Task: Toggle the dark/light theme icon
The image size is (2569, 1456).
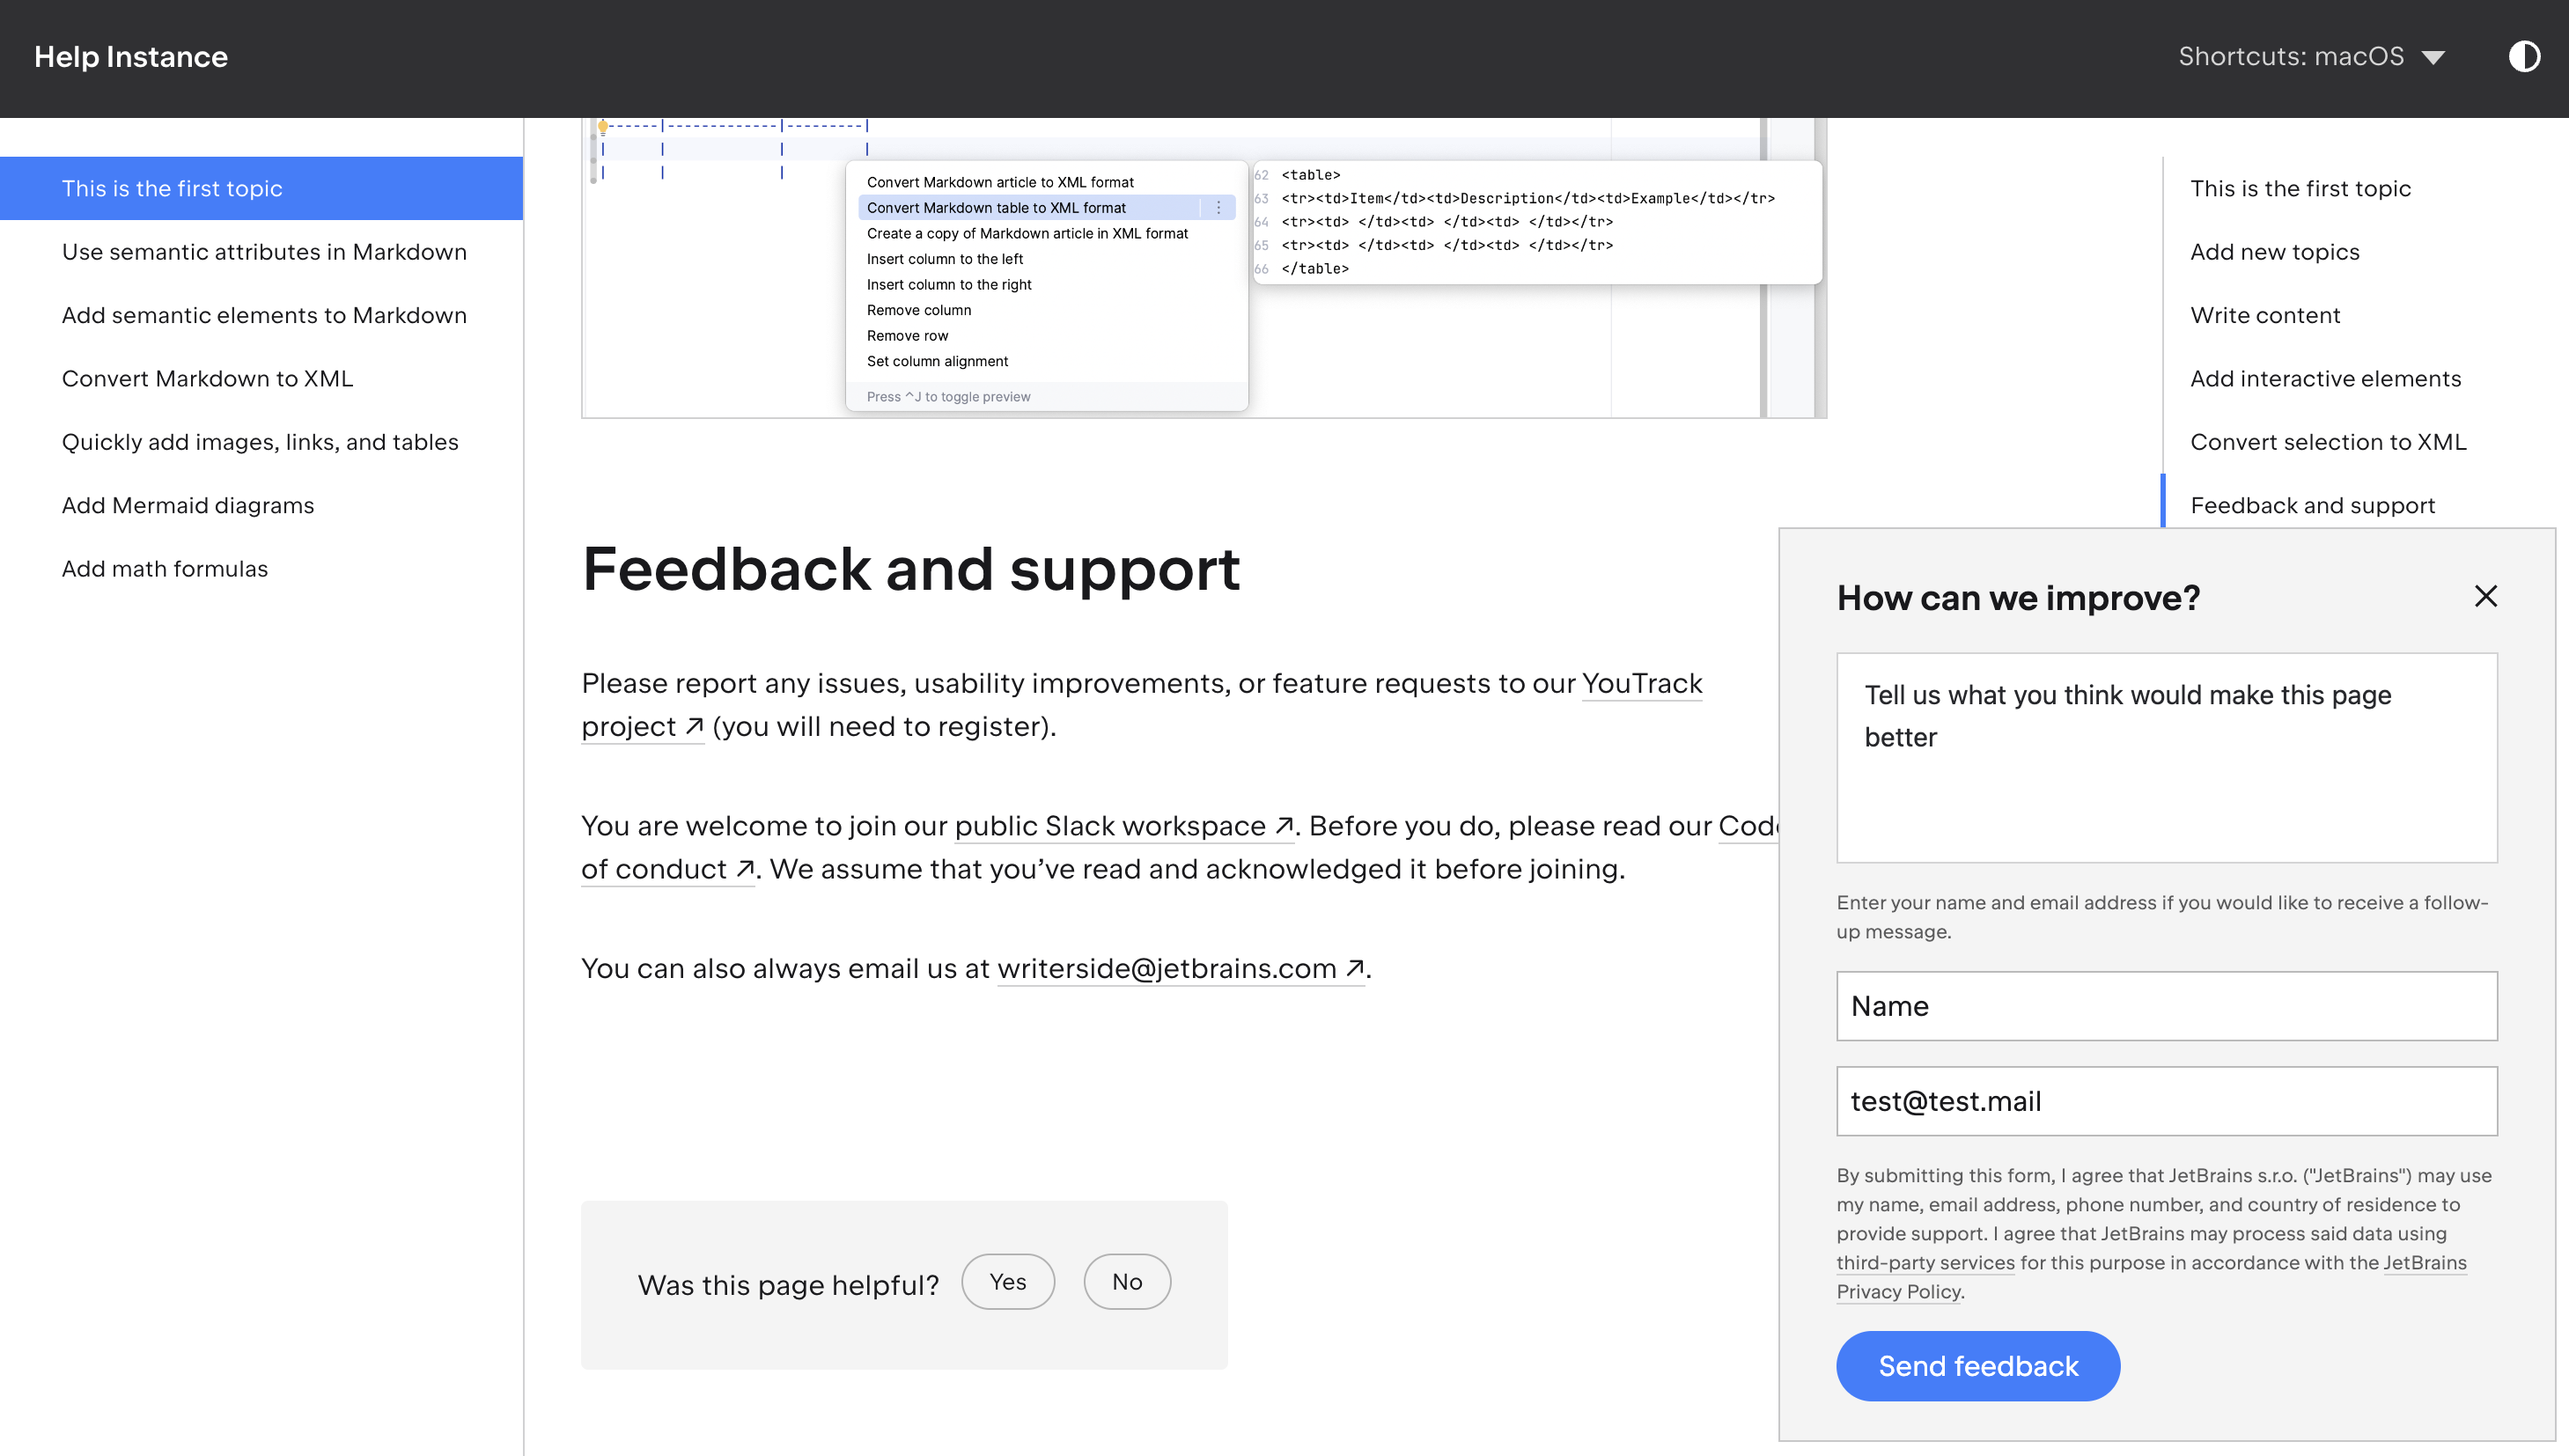Action: tap(2523, 57)
